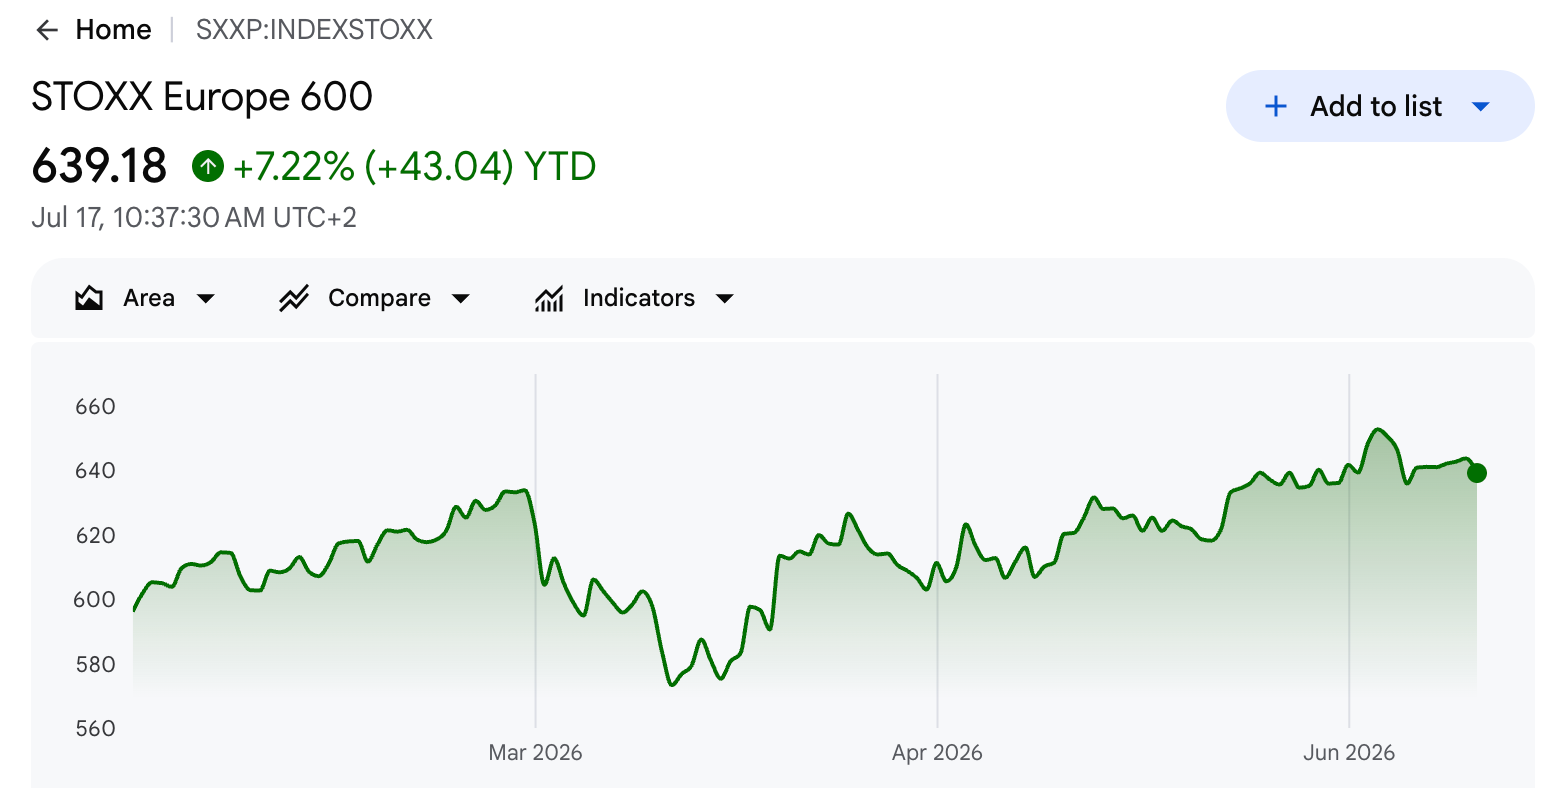Click the Jun 2026 axis label
Viewport: 1544px width, 788px height.
[x=1349, y=752]
